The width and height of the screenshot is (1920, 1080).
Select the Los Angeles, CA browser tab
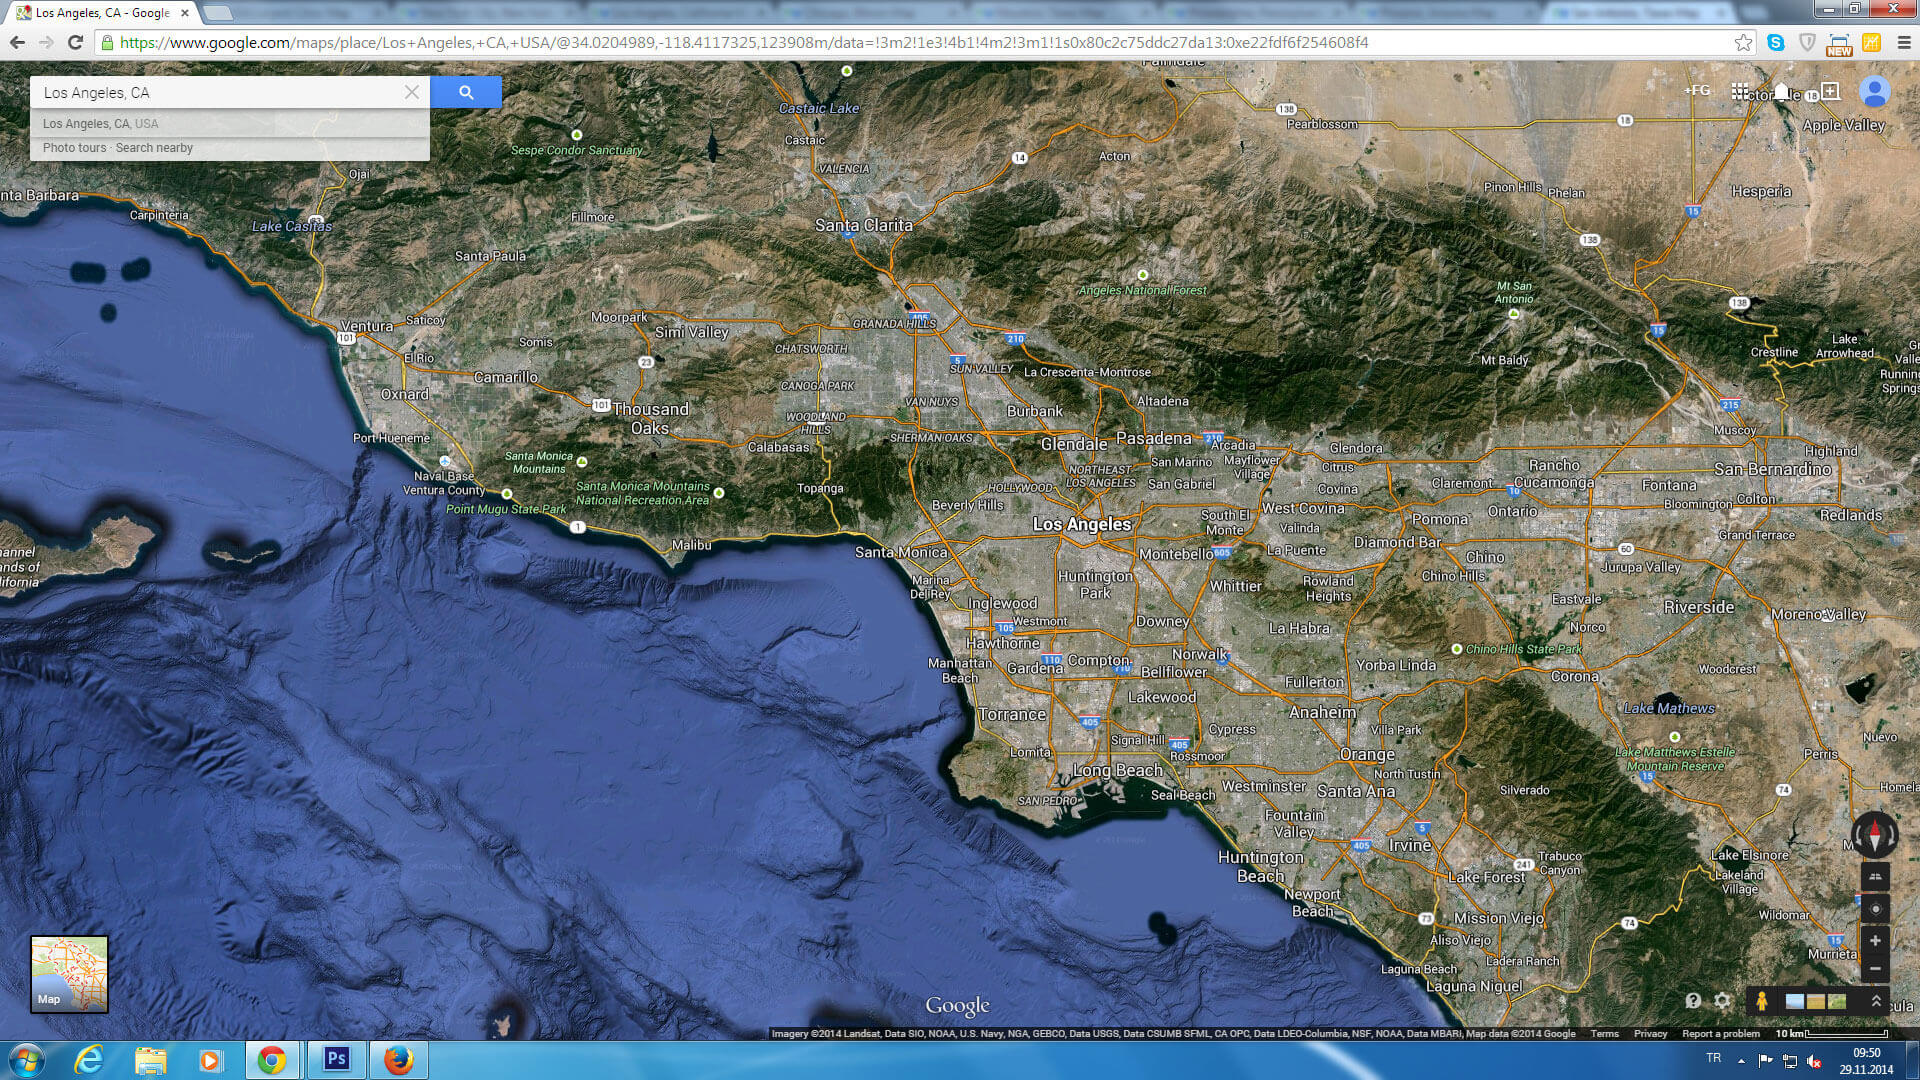click(102, 13)
